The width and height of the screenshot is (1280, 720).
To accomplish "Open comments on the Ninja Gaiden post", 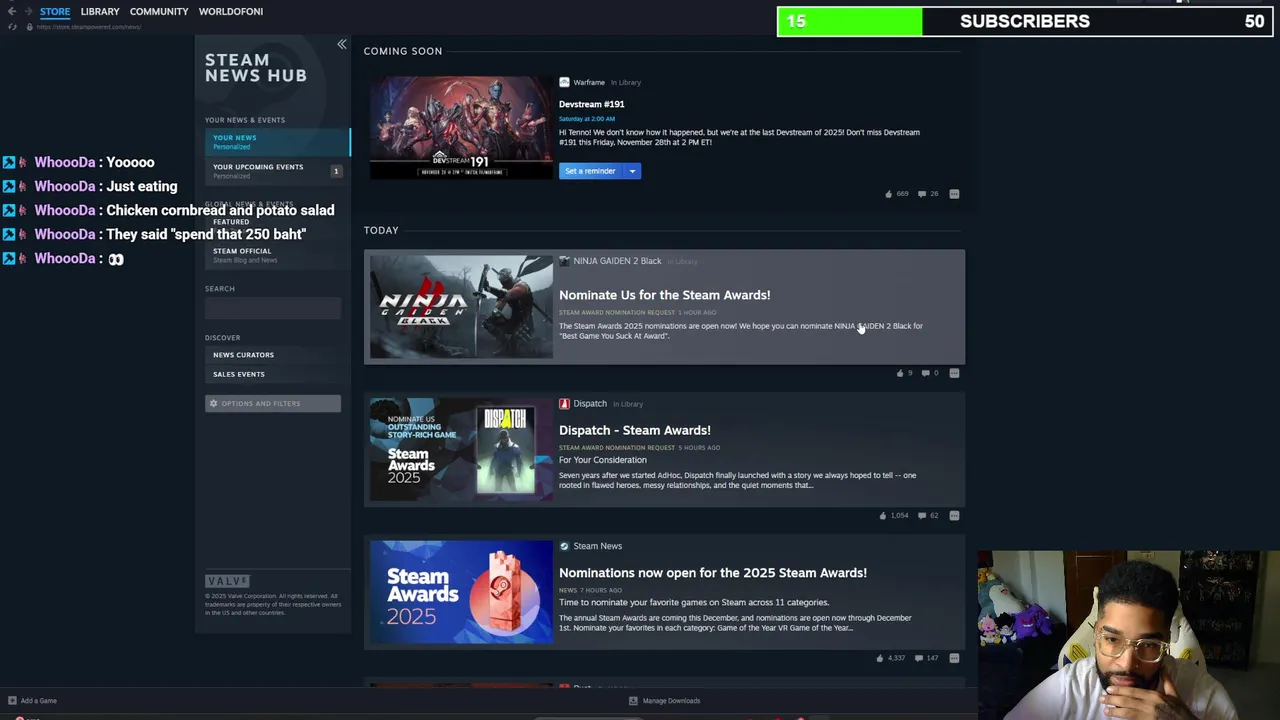I will pyautogui.click(x=925, y=373).
